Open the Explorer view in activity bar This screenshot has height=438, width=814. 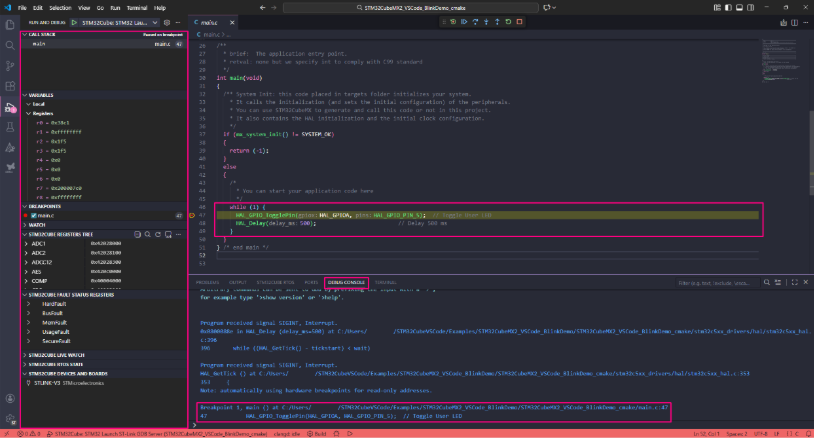pos(11,23)
